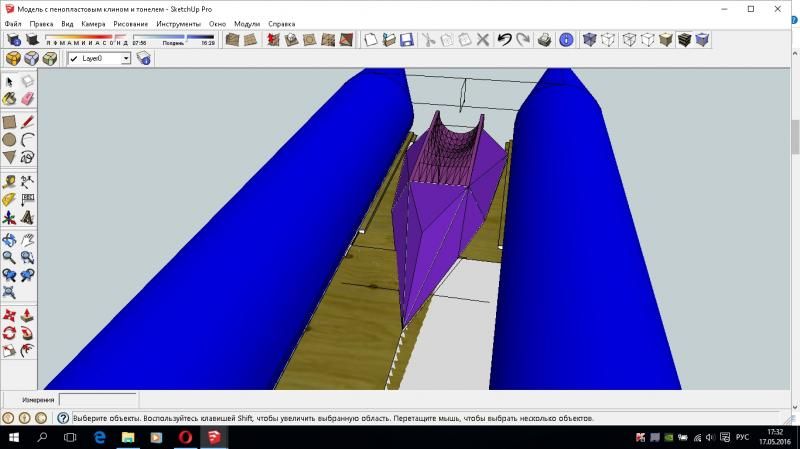Click the Undo arrow icon
800x449 pixels.
(x=504, y=40)
